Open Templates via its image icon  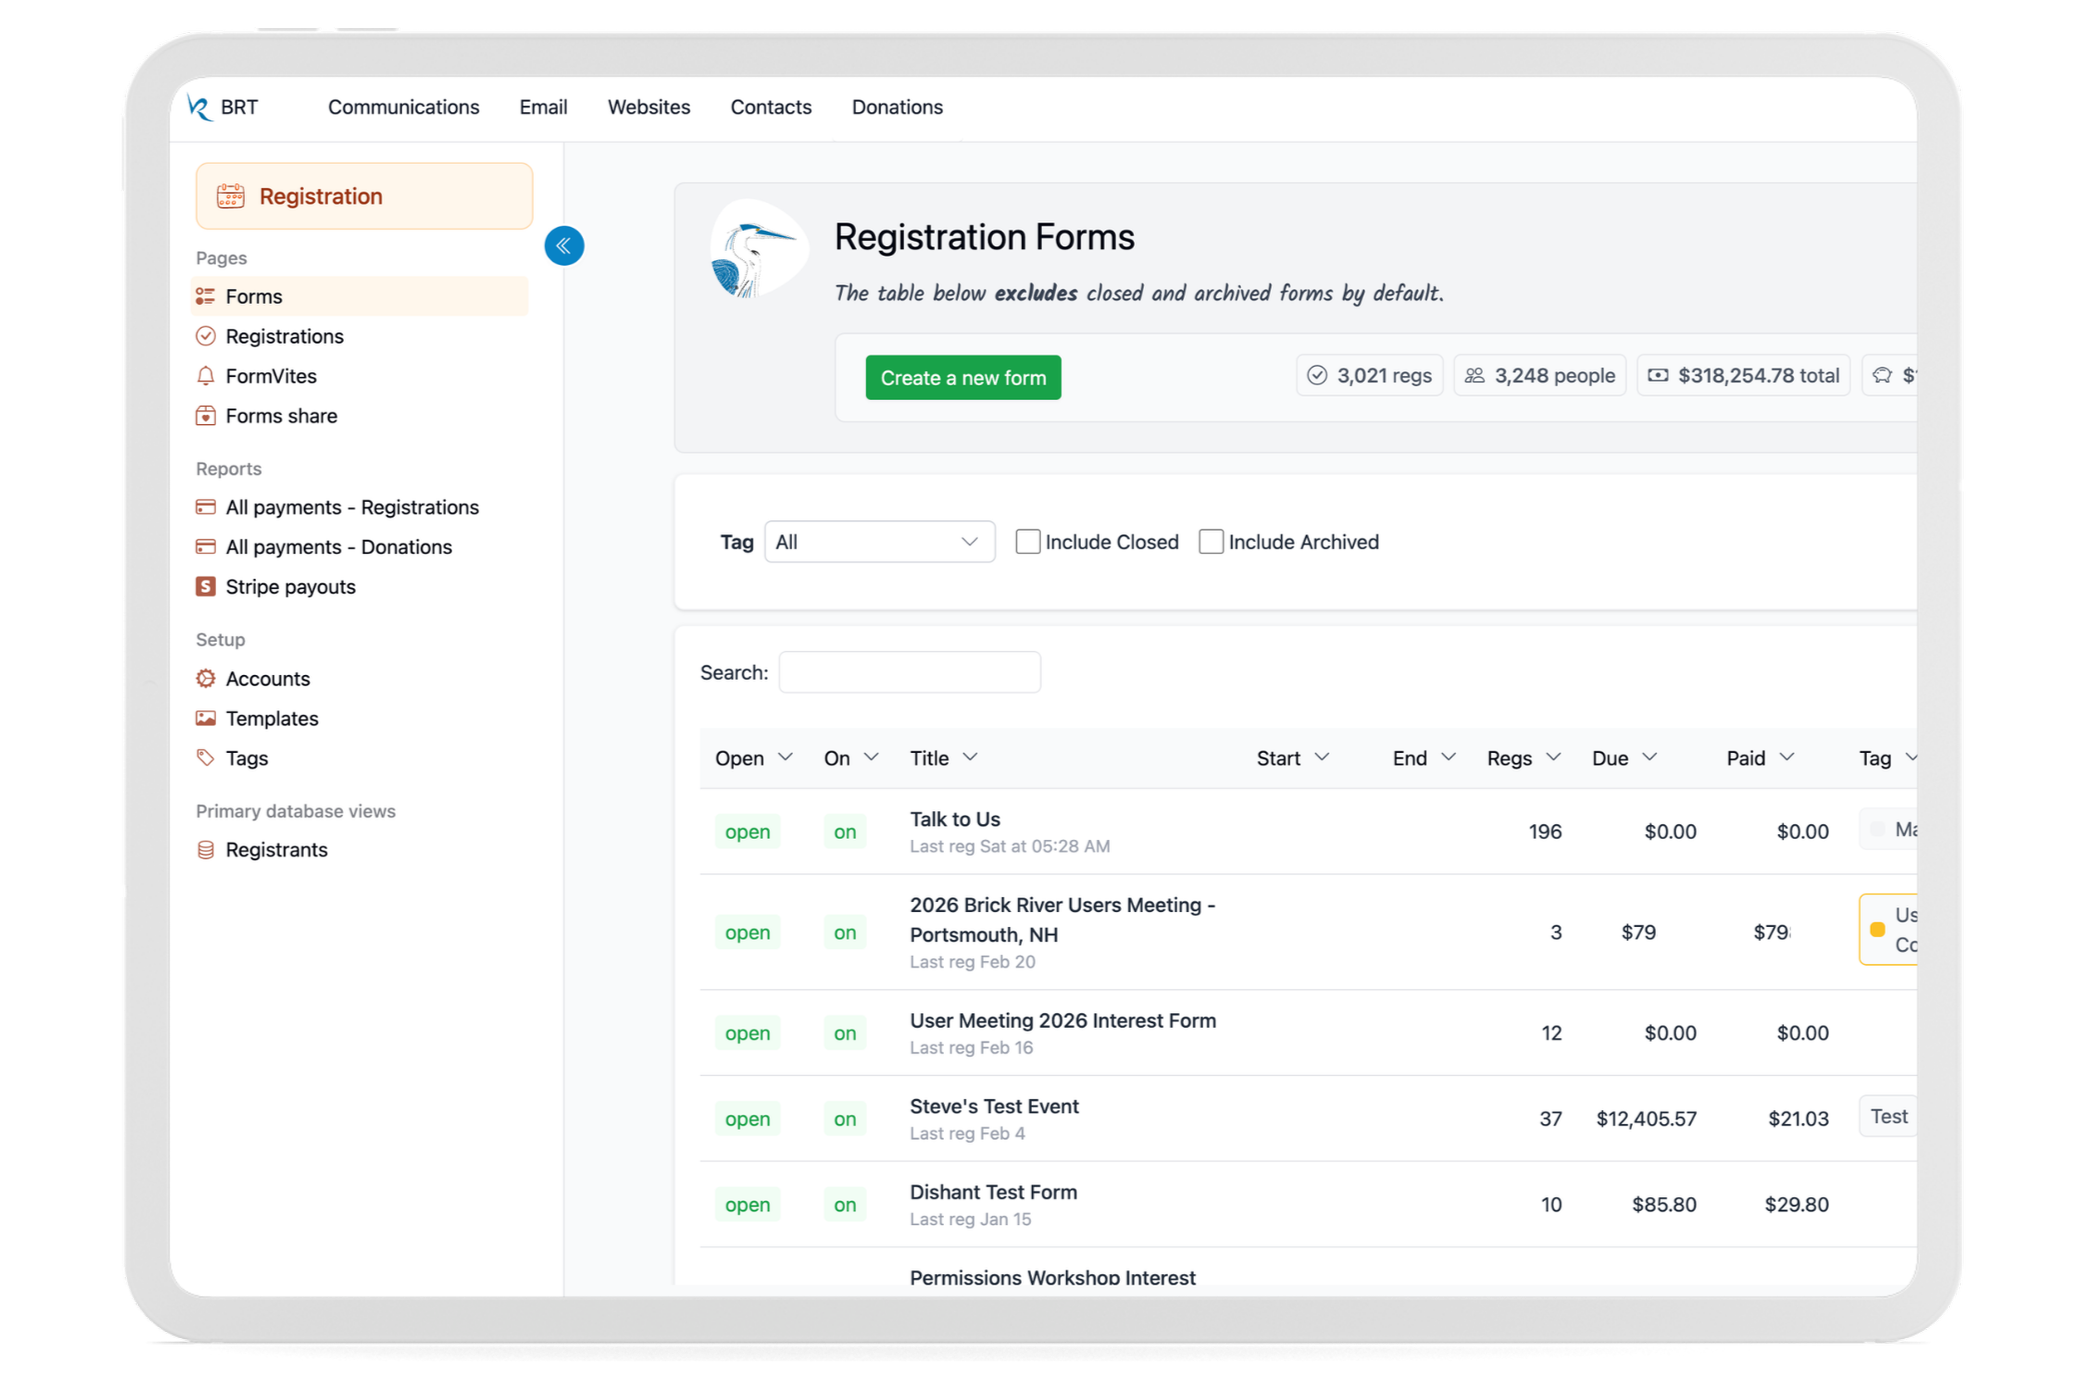(x=205, y=718)
